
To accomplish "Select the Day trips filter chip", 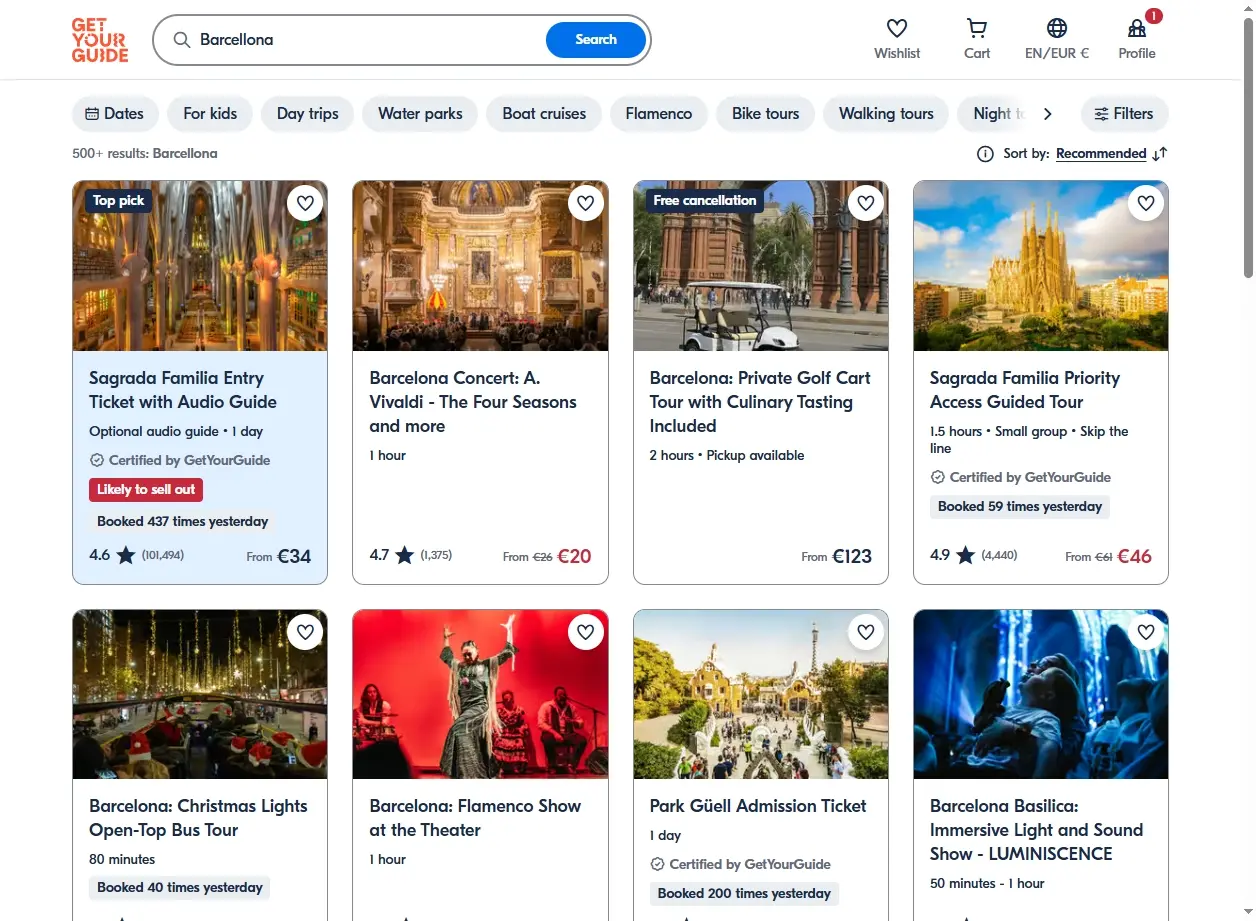I will tap(308, 114).
